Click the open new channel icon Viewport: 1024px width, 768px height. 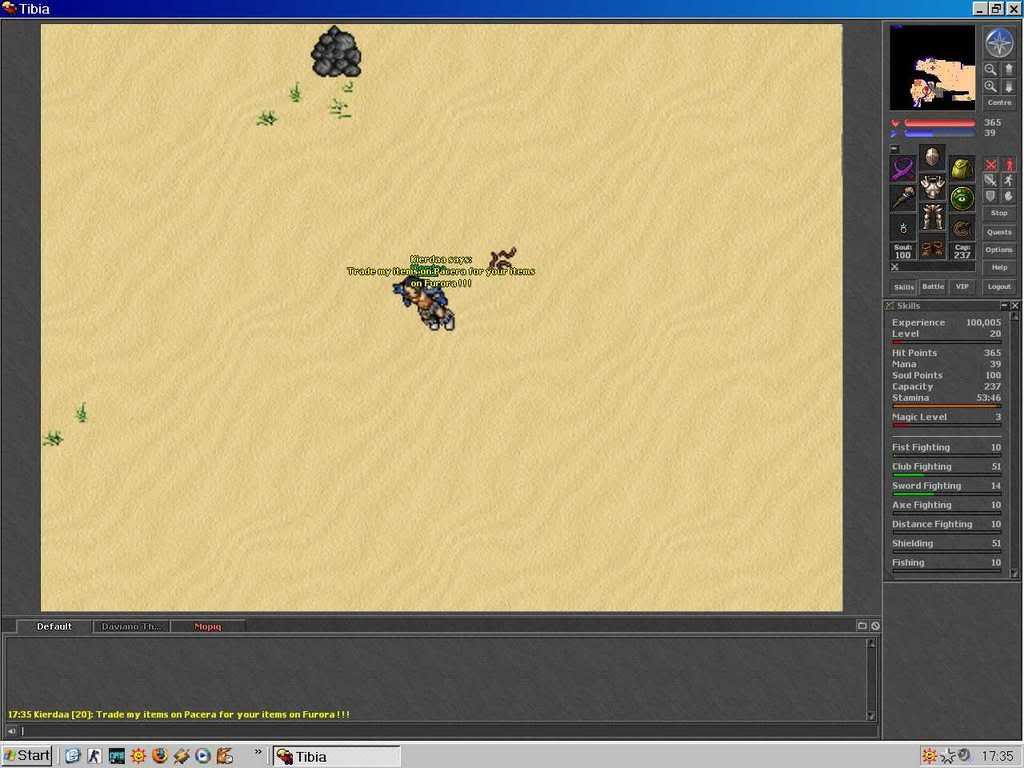click(862, 626)
